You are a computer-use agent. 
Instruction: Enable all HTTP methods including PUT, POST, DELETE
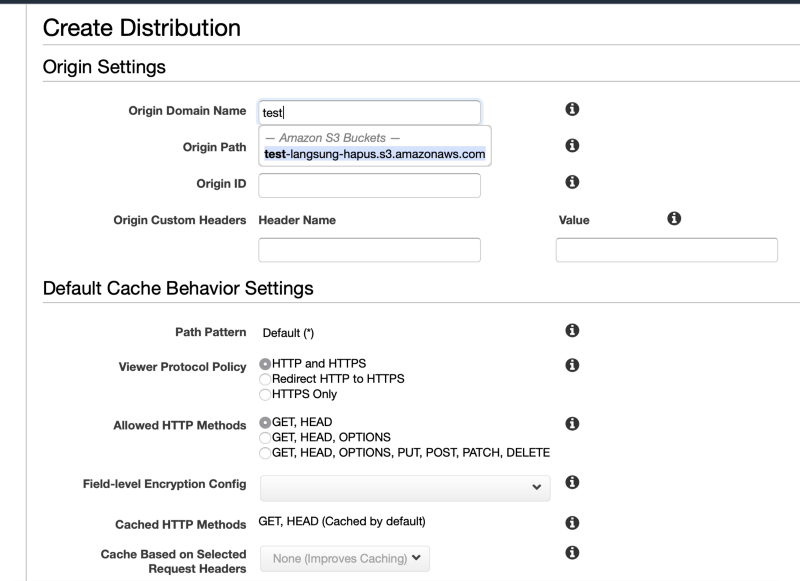(x=265, y=453)
